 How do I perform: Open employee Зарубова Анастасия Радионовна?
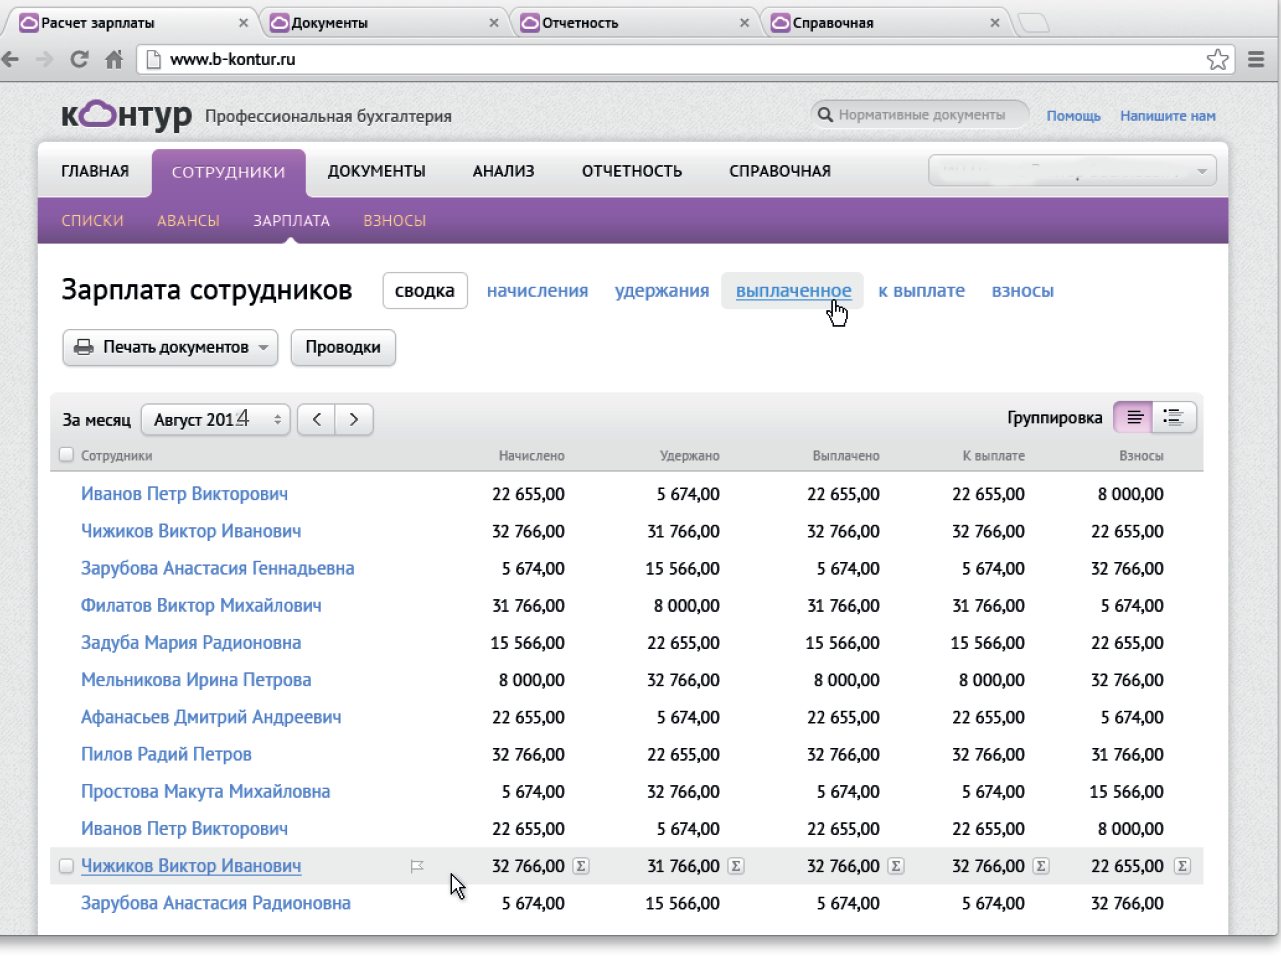point(216,903)
